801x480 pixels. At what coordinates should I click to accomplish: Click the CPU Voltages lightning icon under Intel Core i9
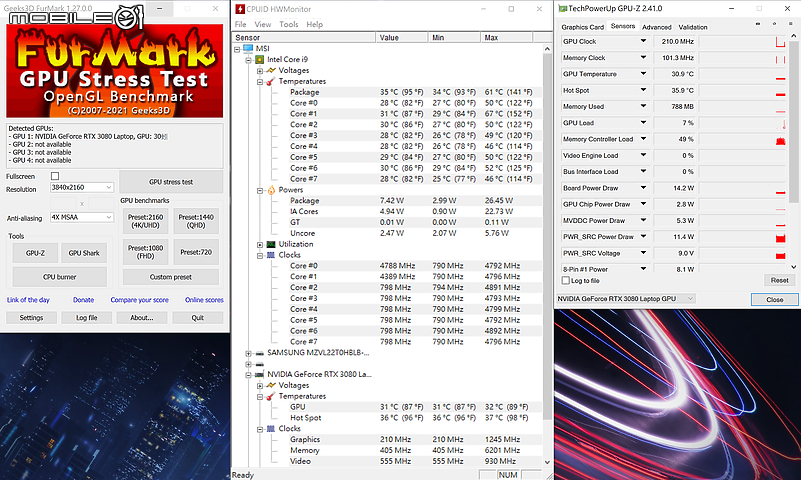click(271, 70)
